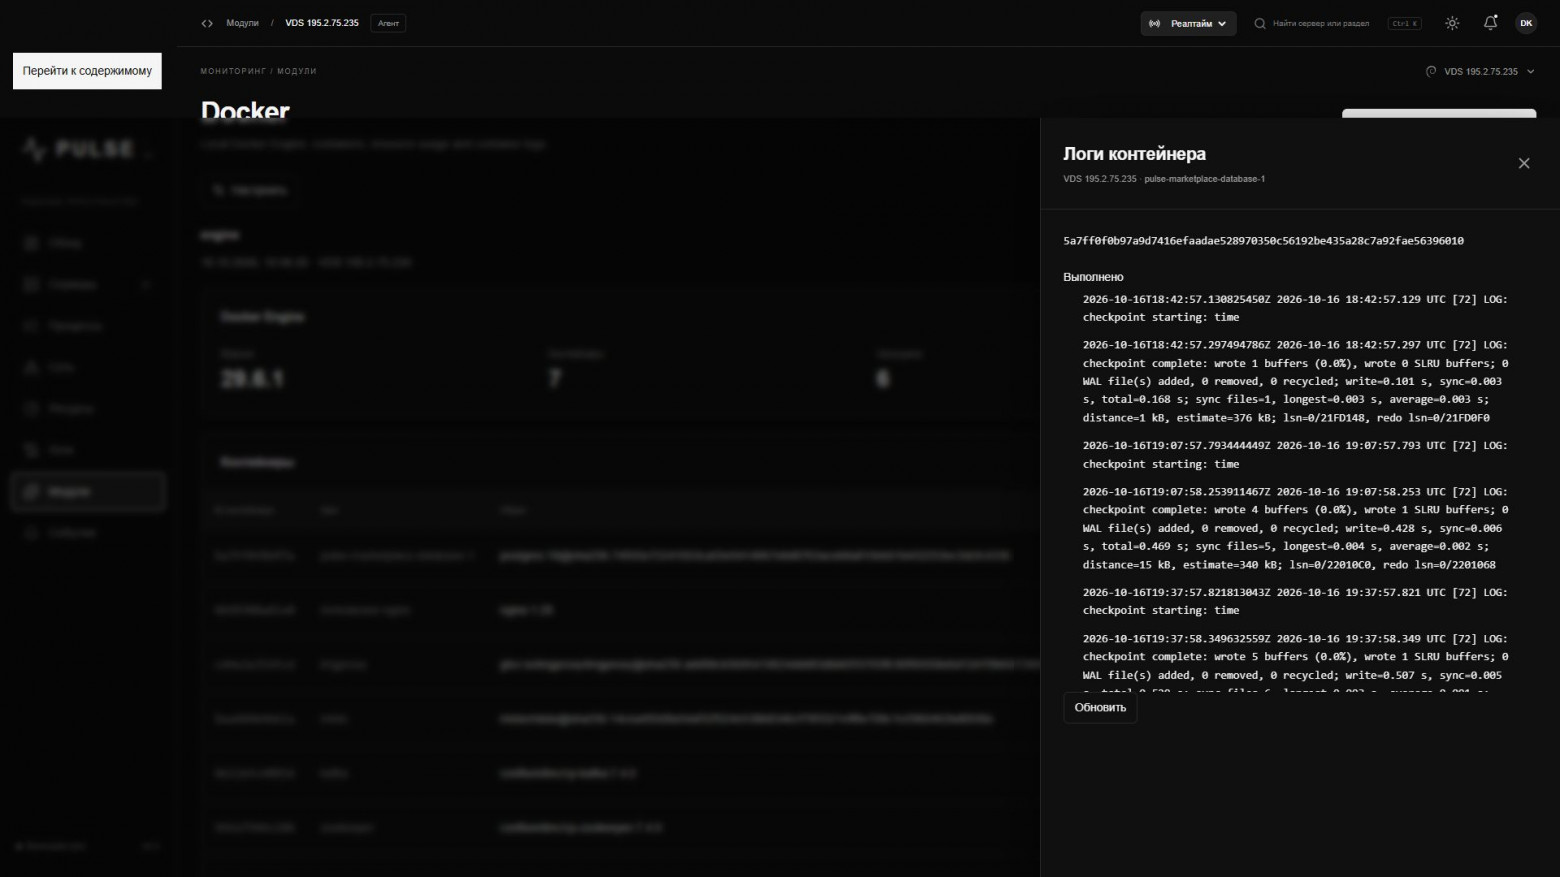
Task: Click the 'pulse-marketplace-database-1' container name
Action: pos(1204,179)
